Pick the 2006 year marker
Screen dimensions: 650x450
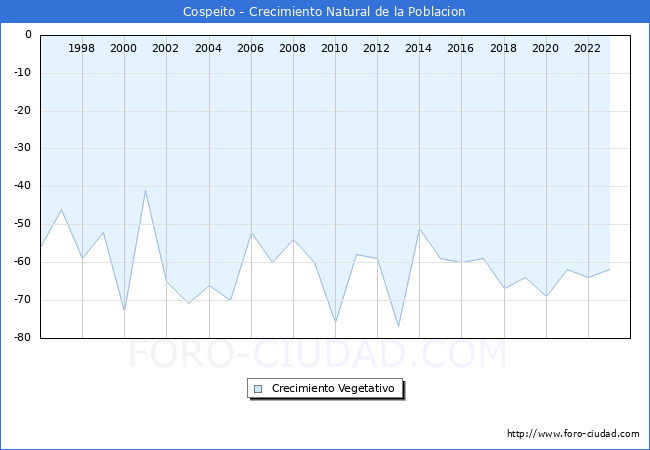click(250, 48)
